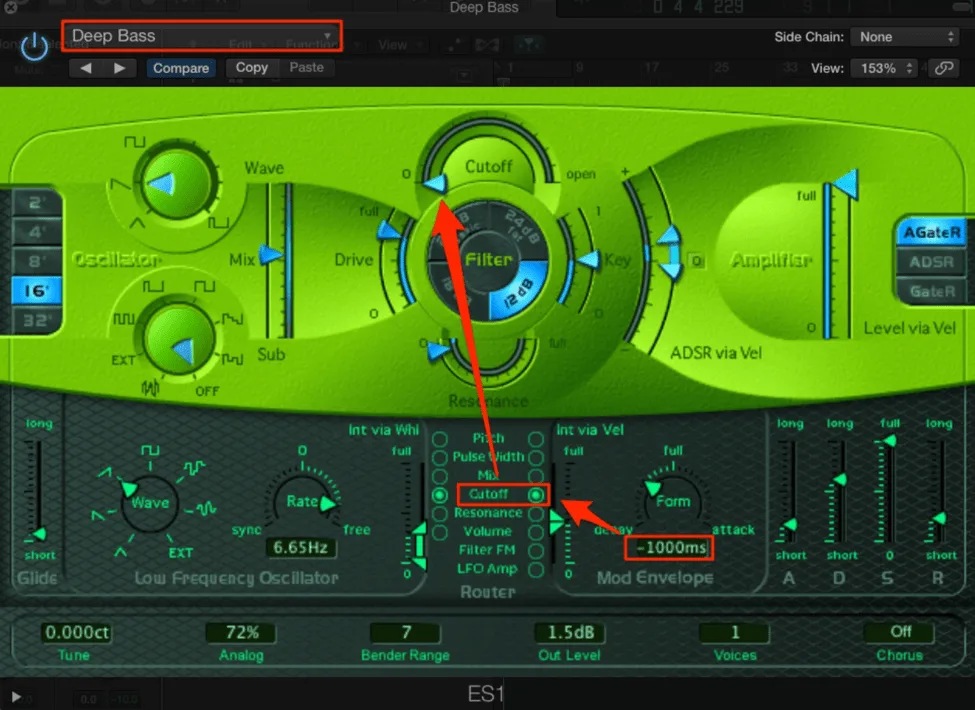The height and width of the screenshot is (710, 975).
Task: Enable Mod Envelope routing to Pitch
Action: (535, 439)
